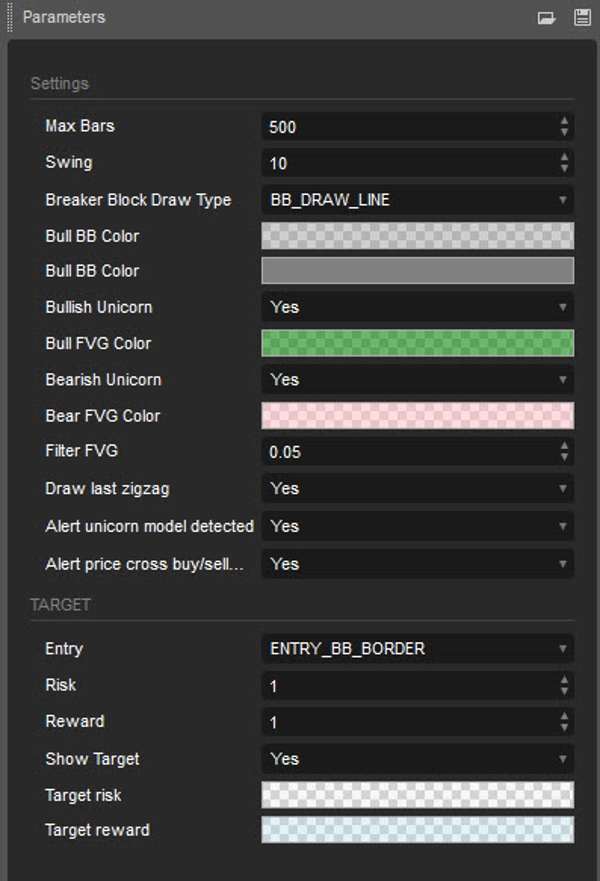Open the Bearish Unicorn dropdown
Screen dimensions: 600x881
coord(417,380)
